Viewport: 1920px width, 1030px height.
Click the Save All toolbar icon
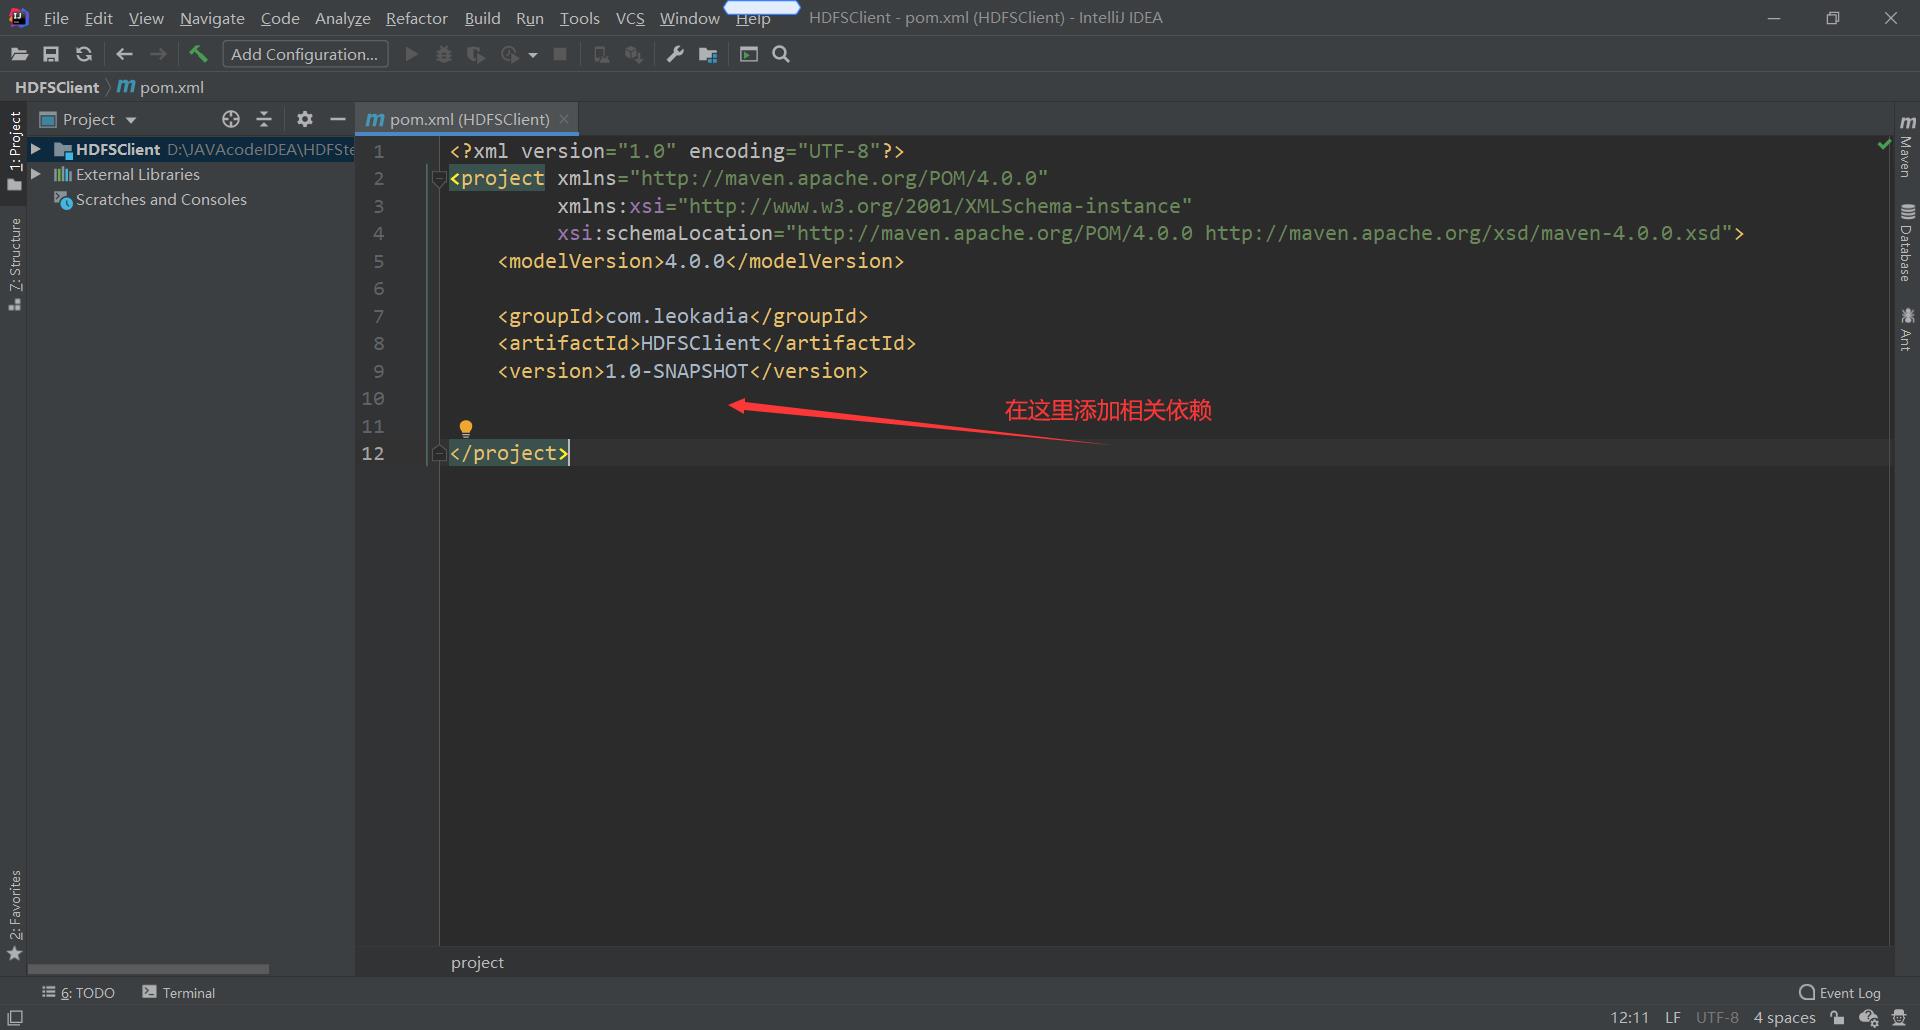51,55
